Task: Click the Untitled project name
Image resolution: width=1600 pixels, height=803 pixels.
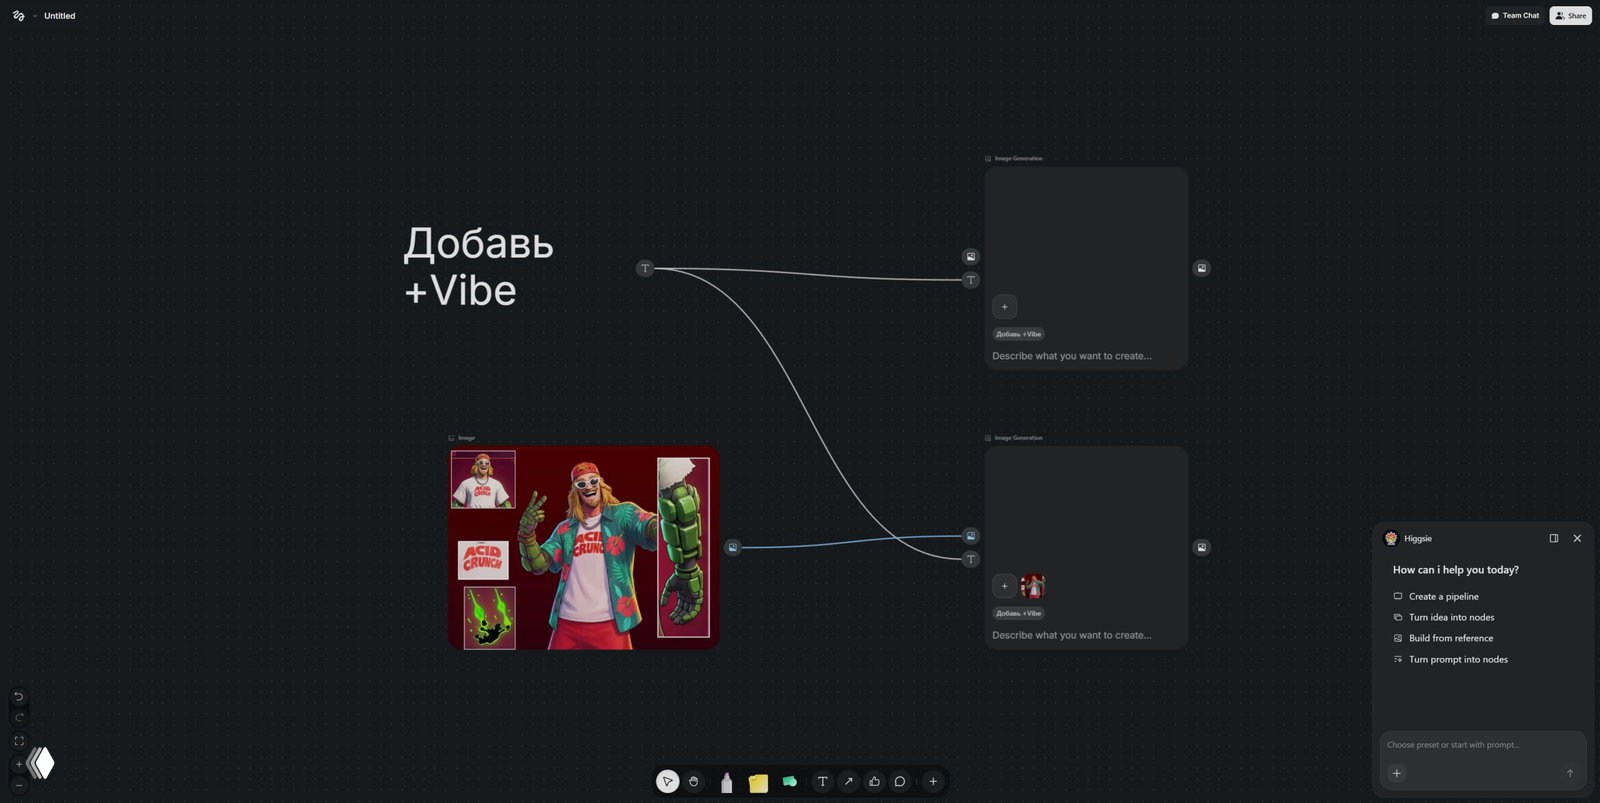Action: [60, 16]
